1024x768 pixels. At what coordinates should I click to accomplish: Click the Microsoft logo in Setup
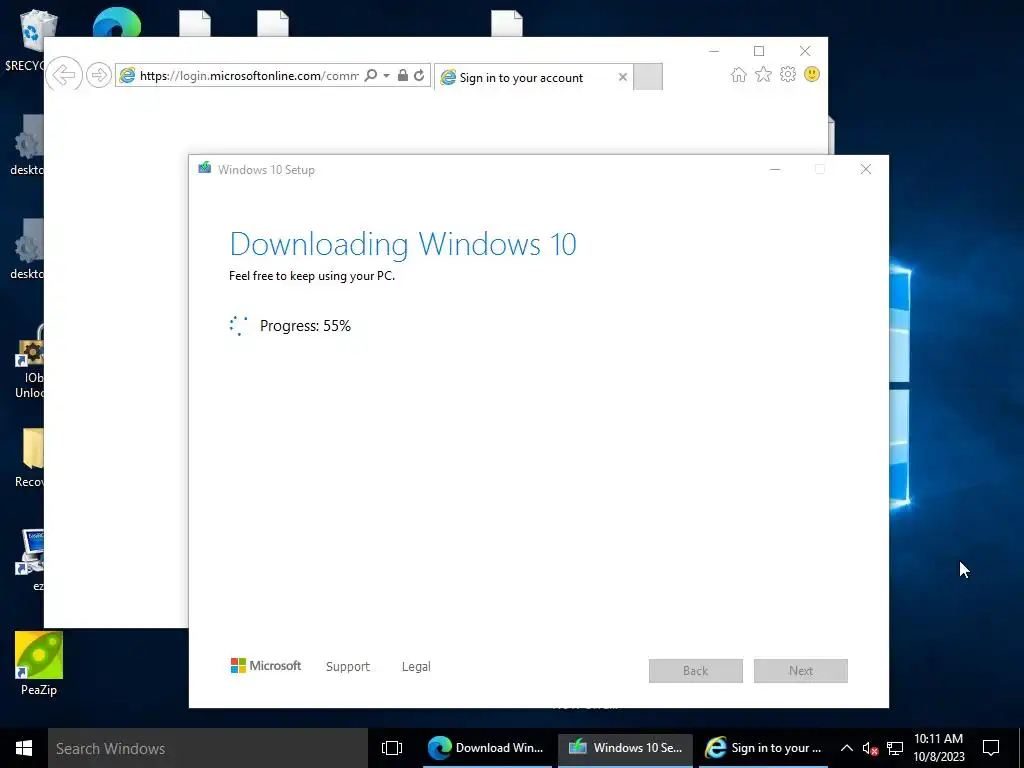coord(266,665)
